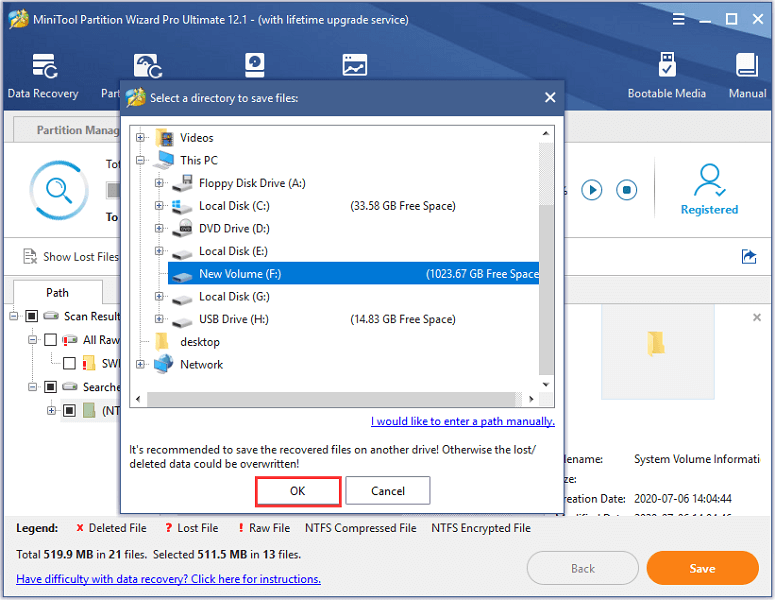
Task: Select the This PC computer icon
Action: point(165,160)
